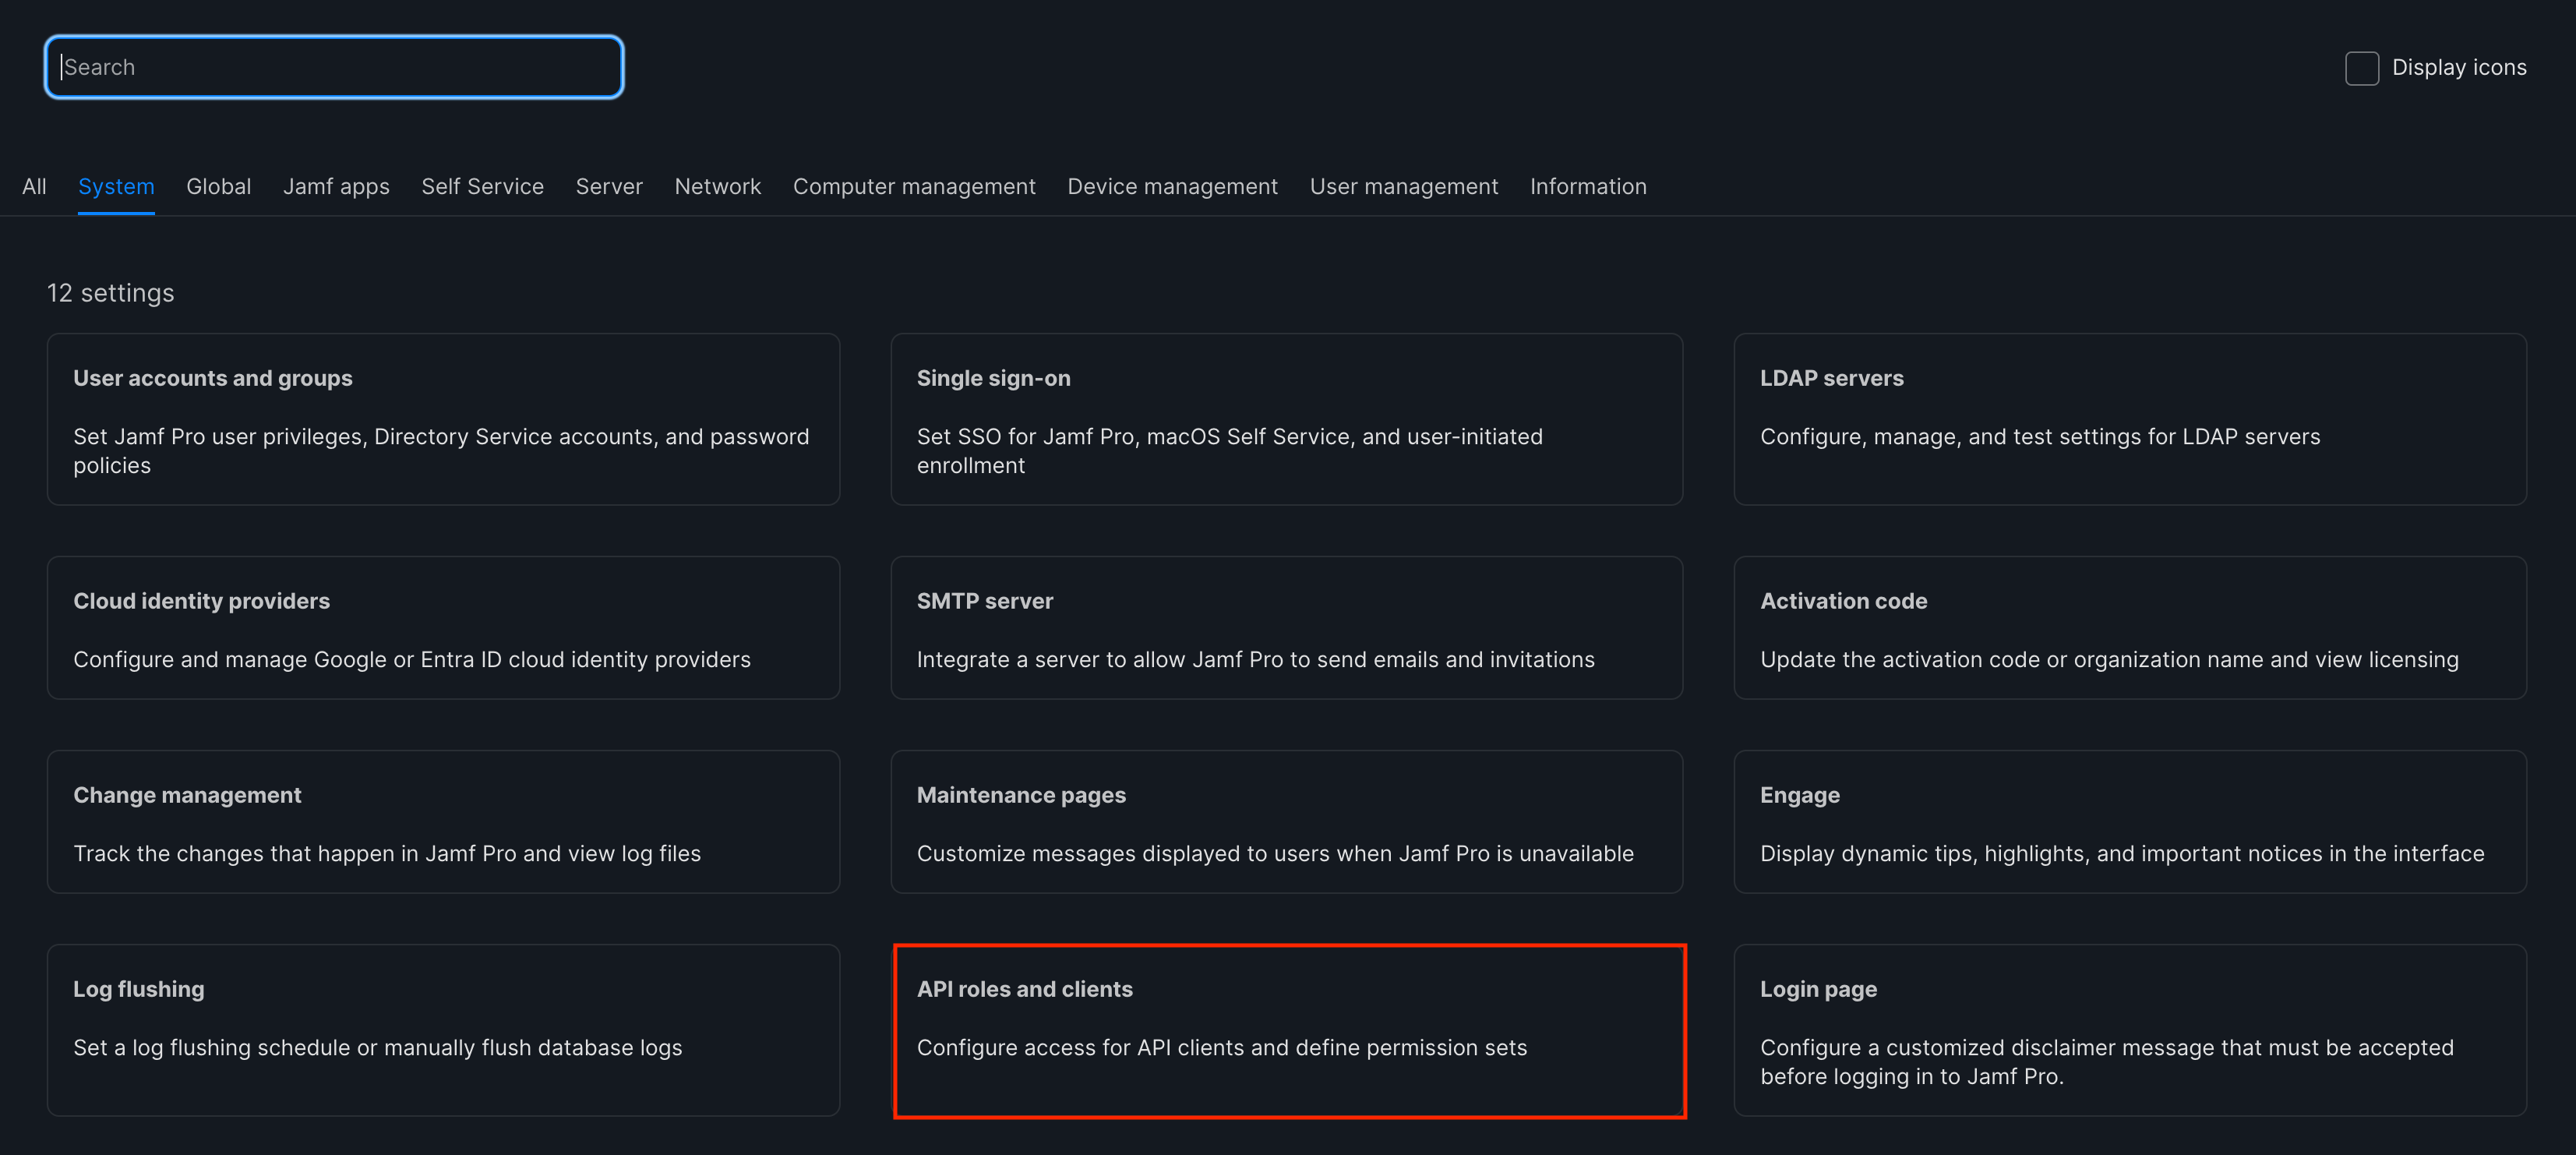
Task: Open the Jamf apps tab
Action: [x=336, y=186]
